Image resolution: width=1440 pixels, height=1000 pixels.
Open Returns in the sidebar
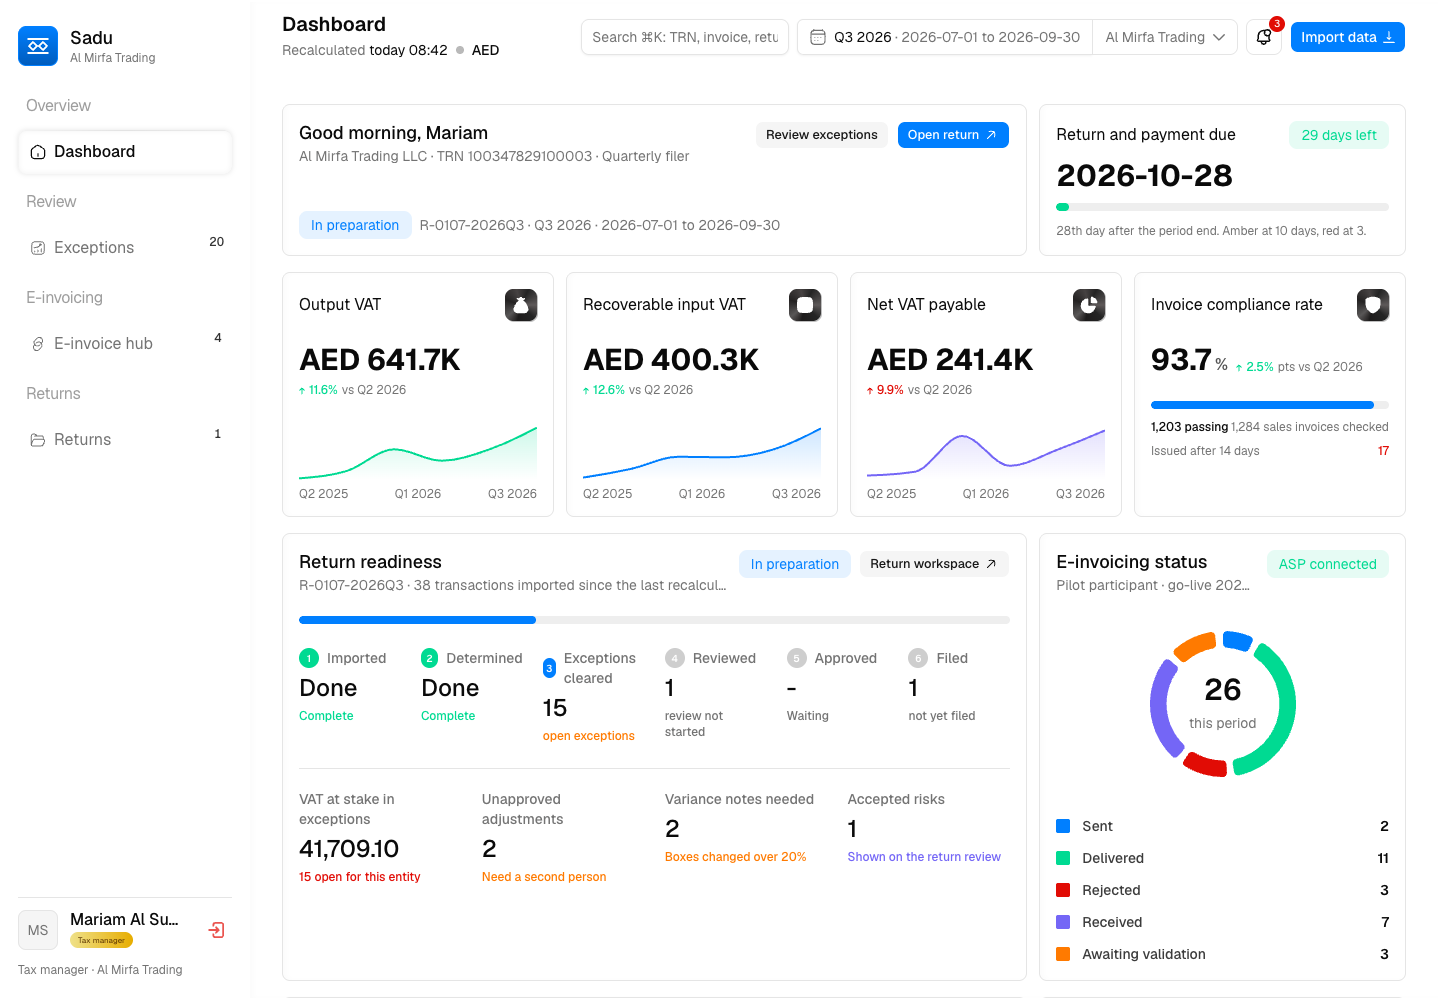pos(125,440)
